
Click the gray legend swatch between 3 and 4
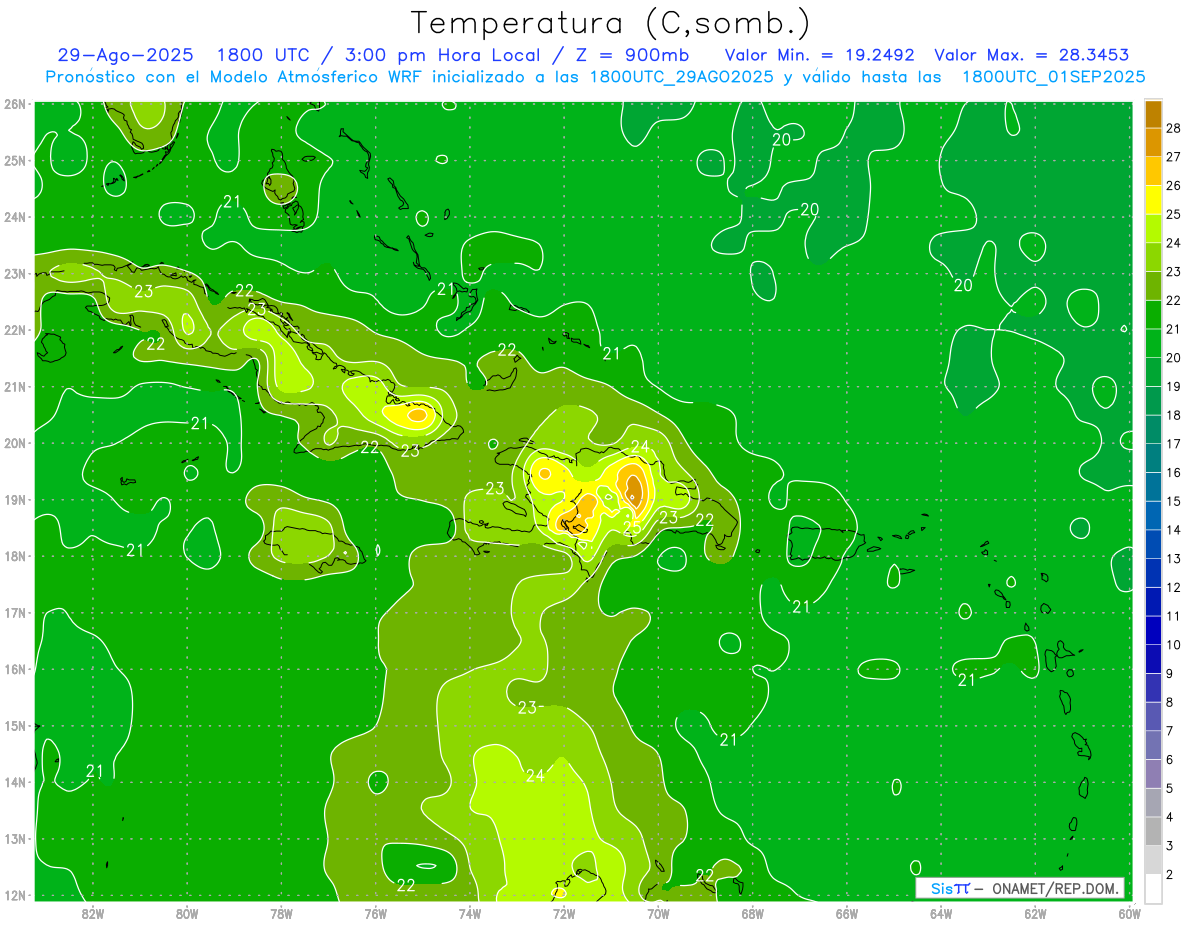click(1153, 831)
